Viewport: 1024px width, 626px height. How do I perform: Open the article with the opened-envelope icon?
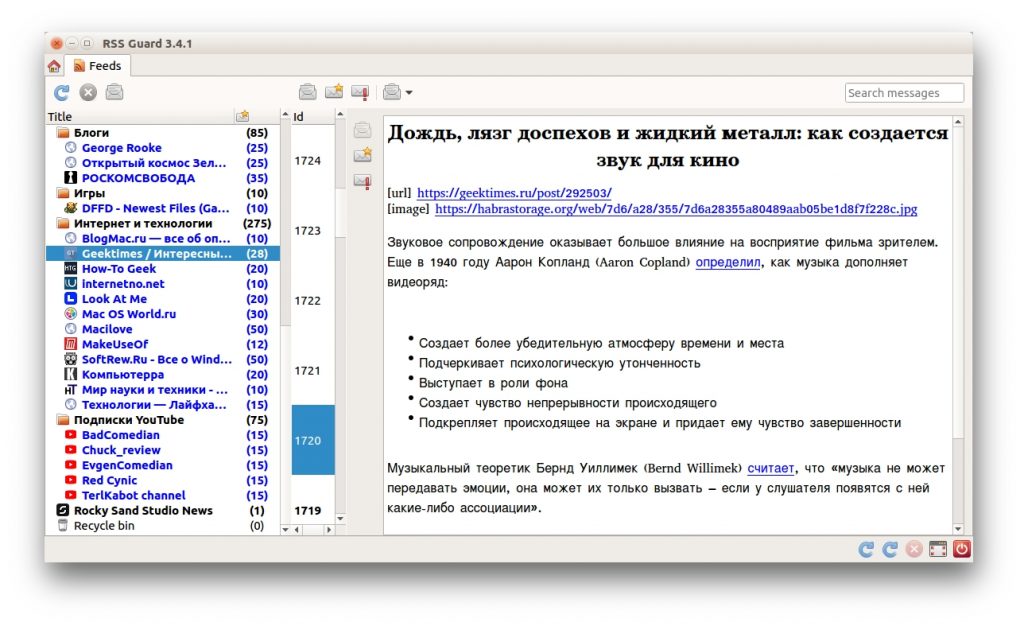(x=306, y=91)
